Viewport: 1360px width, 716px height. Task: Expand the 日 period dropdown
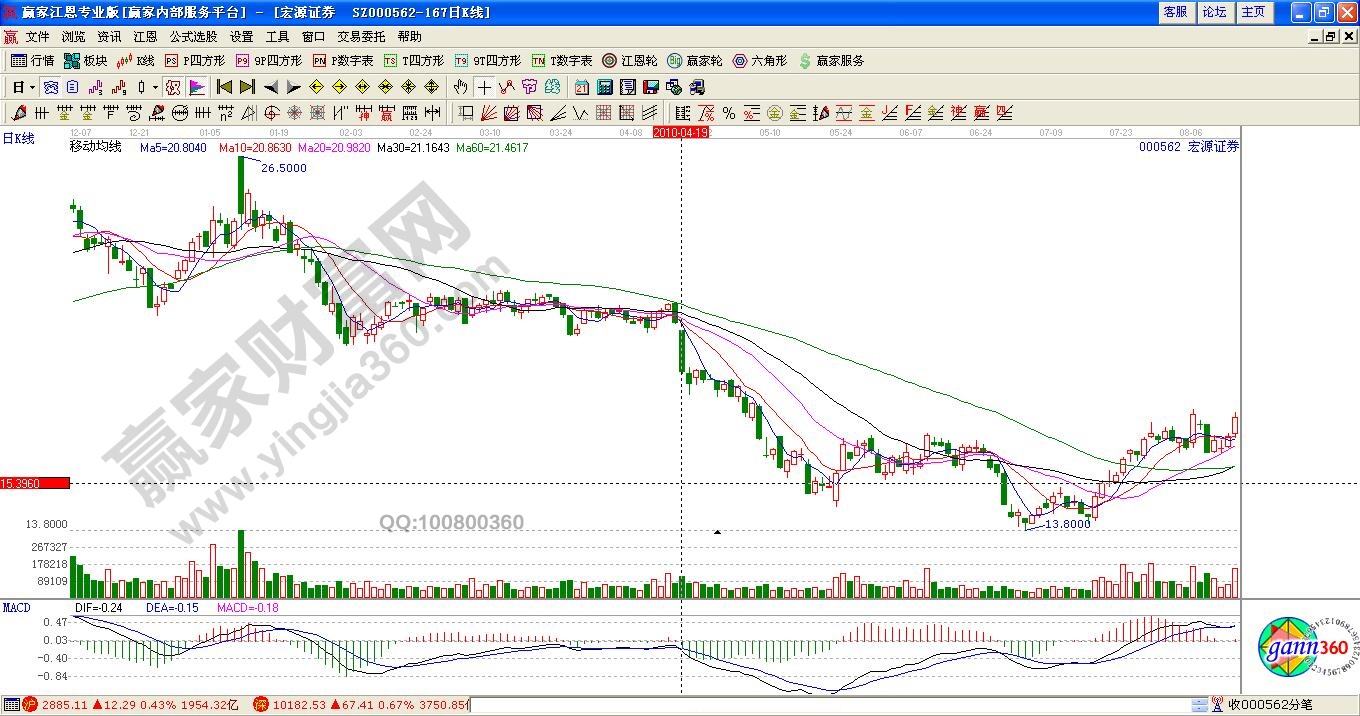tap(24, 87)
